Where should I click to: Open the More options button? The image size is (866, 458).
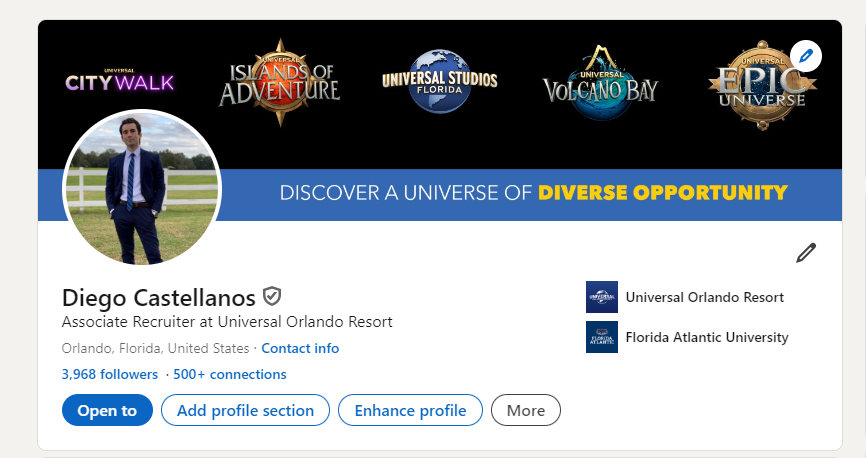(x=526, y=410)
